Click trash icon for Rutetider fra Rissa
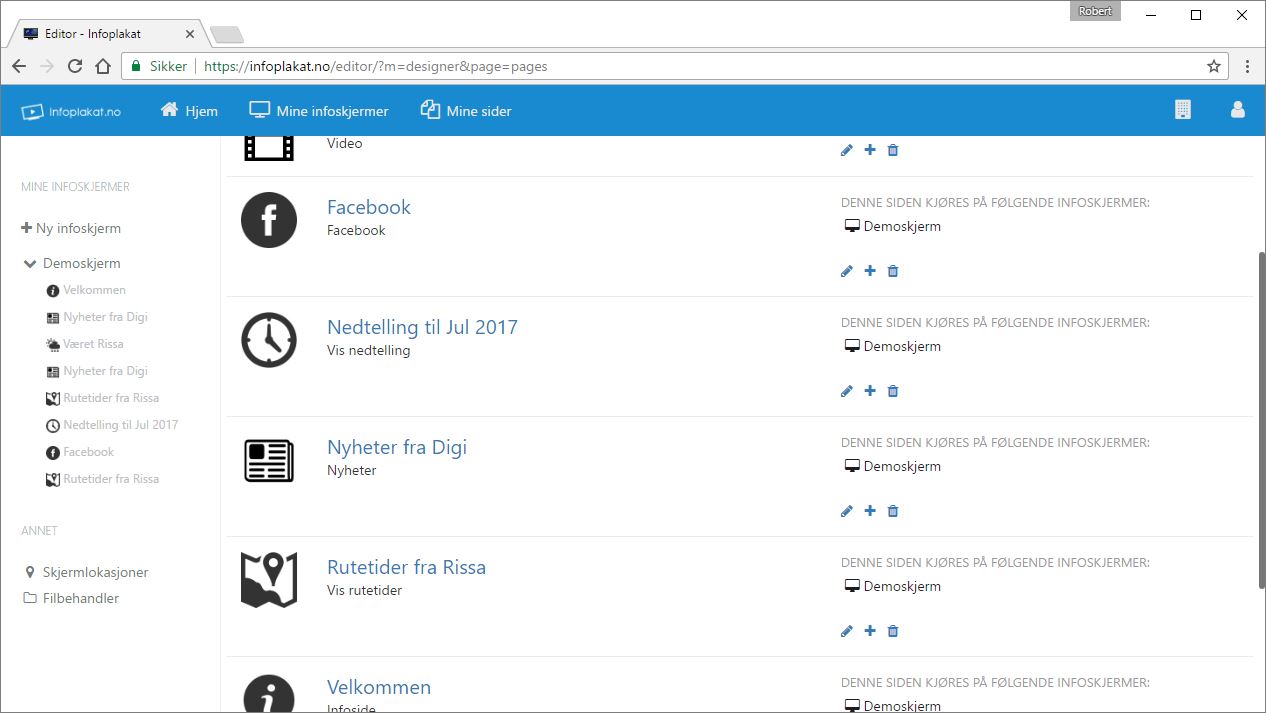This screenshot has width=1266, height=713. click(x=893, y=631)
